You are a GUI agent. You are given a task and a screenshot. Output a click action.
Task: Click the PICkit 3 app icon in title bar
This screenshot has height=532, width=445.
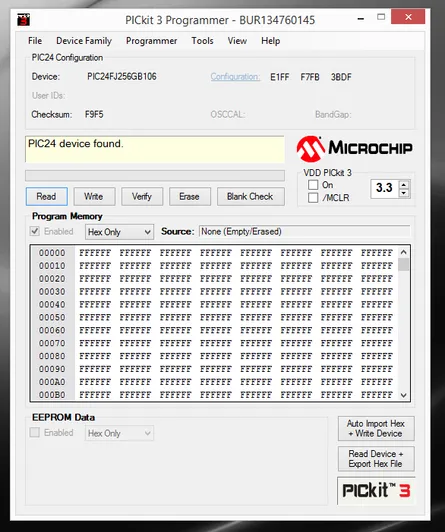coord(23,20)
